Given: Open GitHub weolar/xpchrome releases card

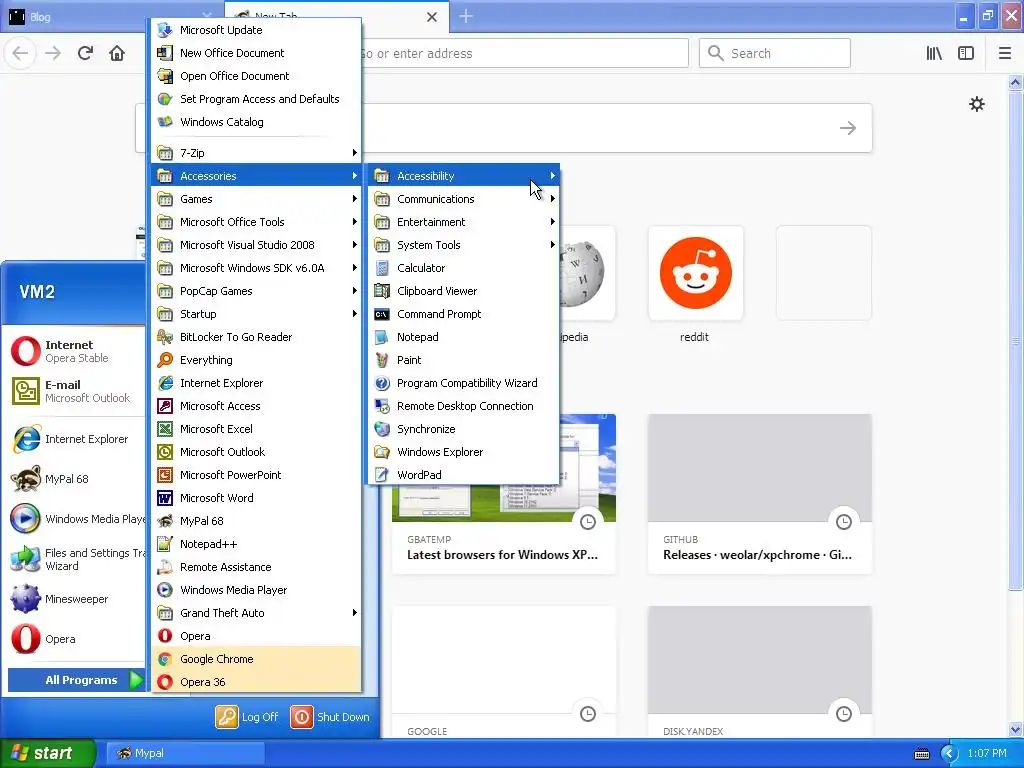Looking at the screenshot, I should click(760, 494).
